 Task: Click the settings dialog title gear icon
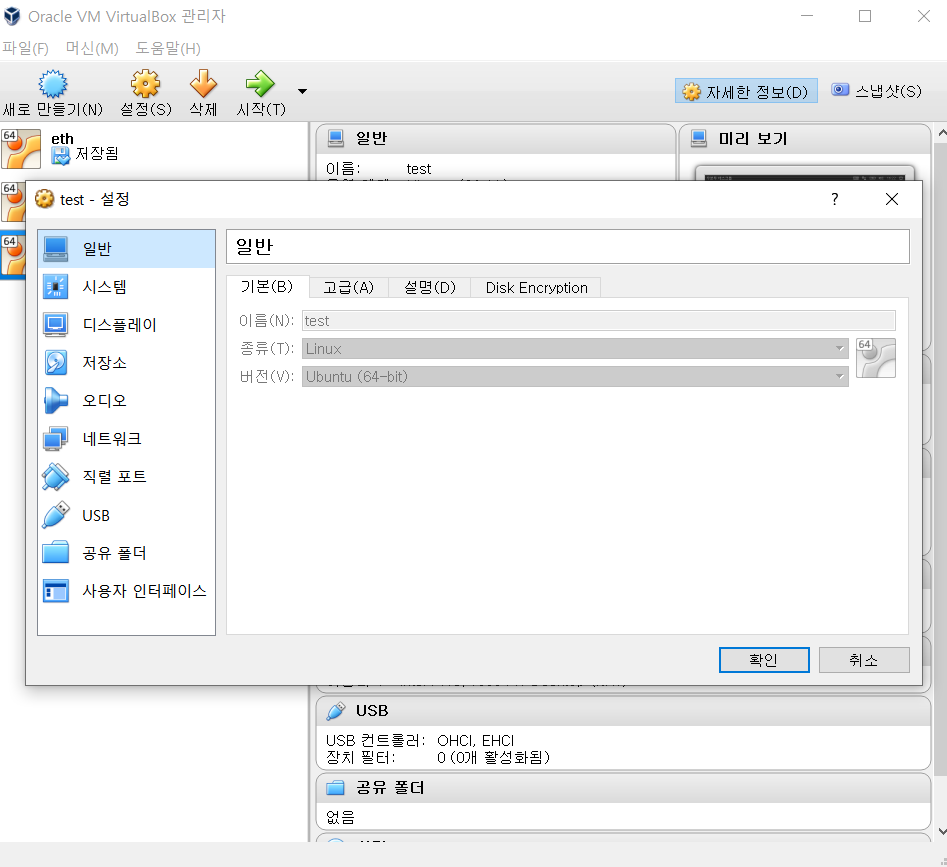(44, 199)
